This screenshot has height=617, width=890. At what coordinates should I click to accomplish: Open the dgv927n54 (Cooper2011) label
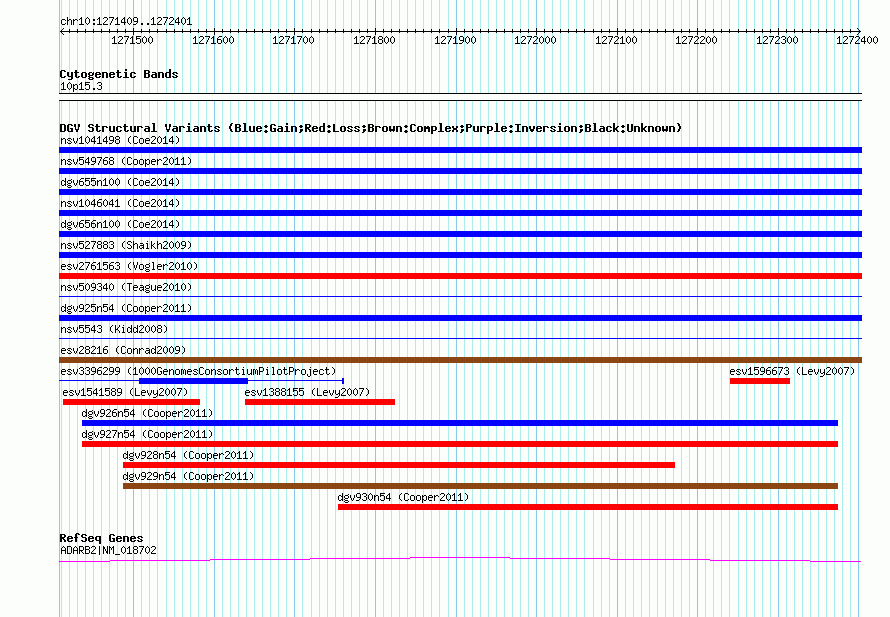click(x=147, y=434)
